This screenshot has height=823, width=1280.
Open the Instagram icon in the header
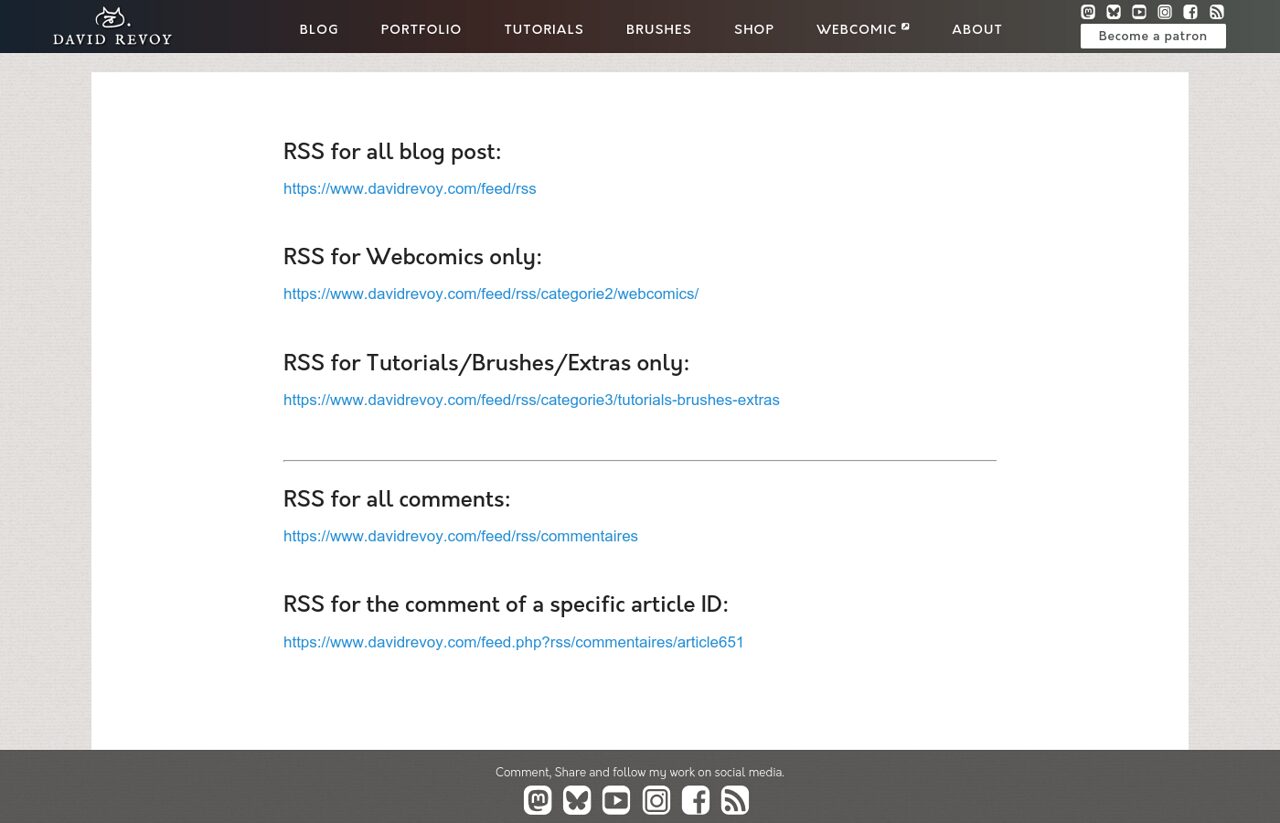point(1165,12)
